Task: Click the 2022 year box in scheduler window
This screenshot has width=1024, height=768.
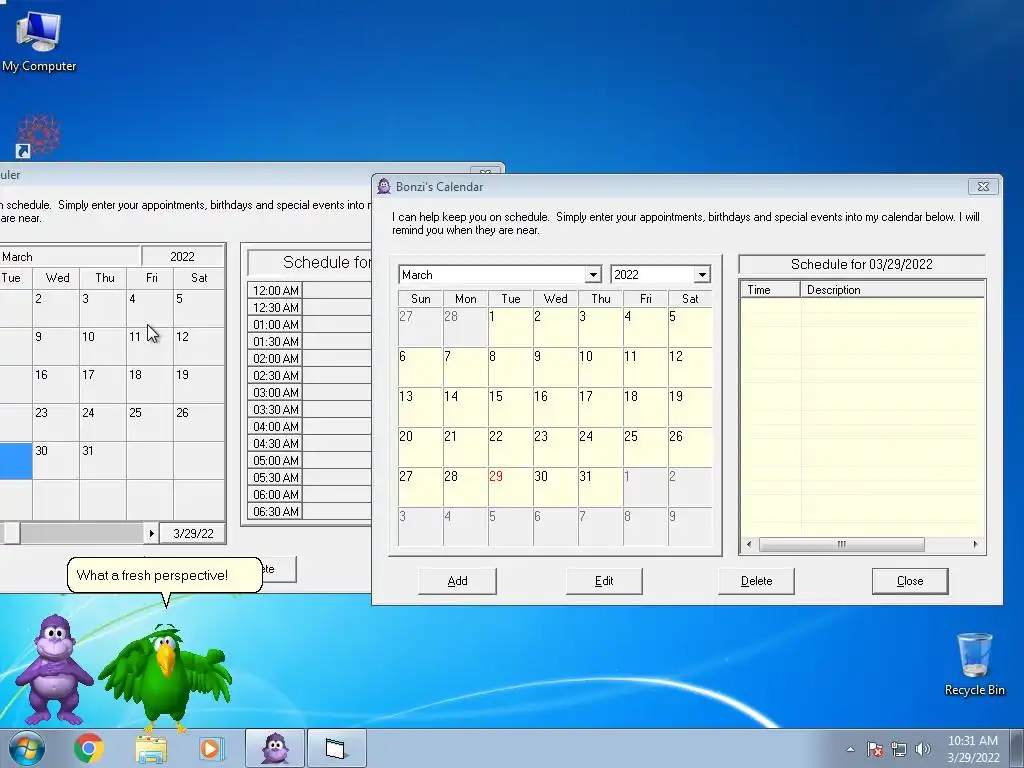Action: pyautogui.click(x=183, y=257)
